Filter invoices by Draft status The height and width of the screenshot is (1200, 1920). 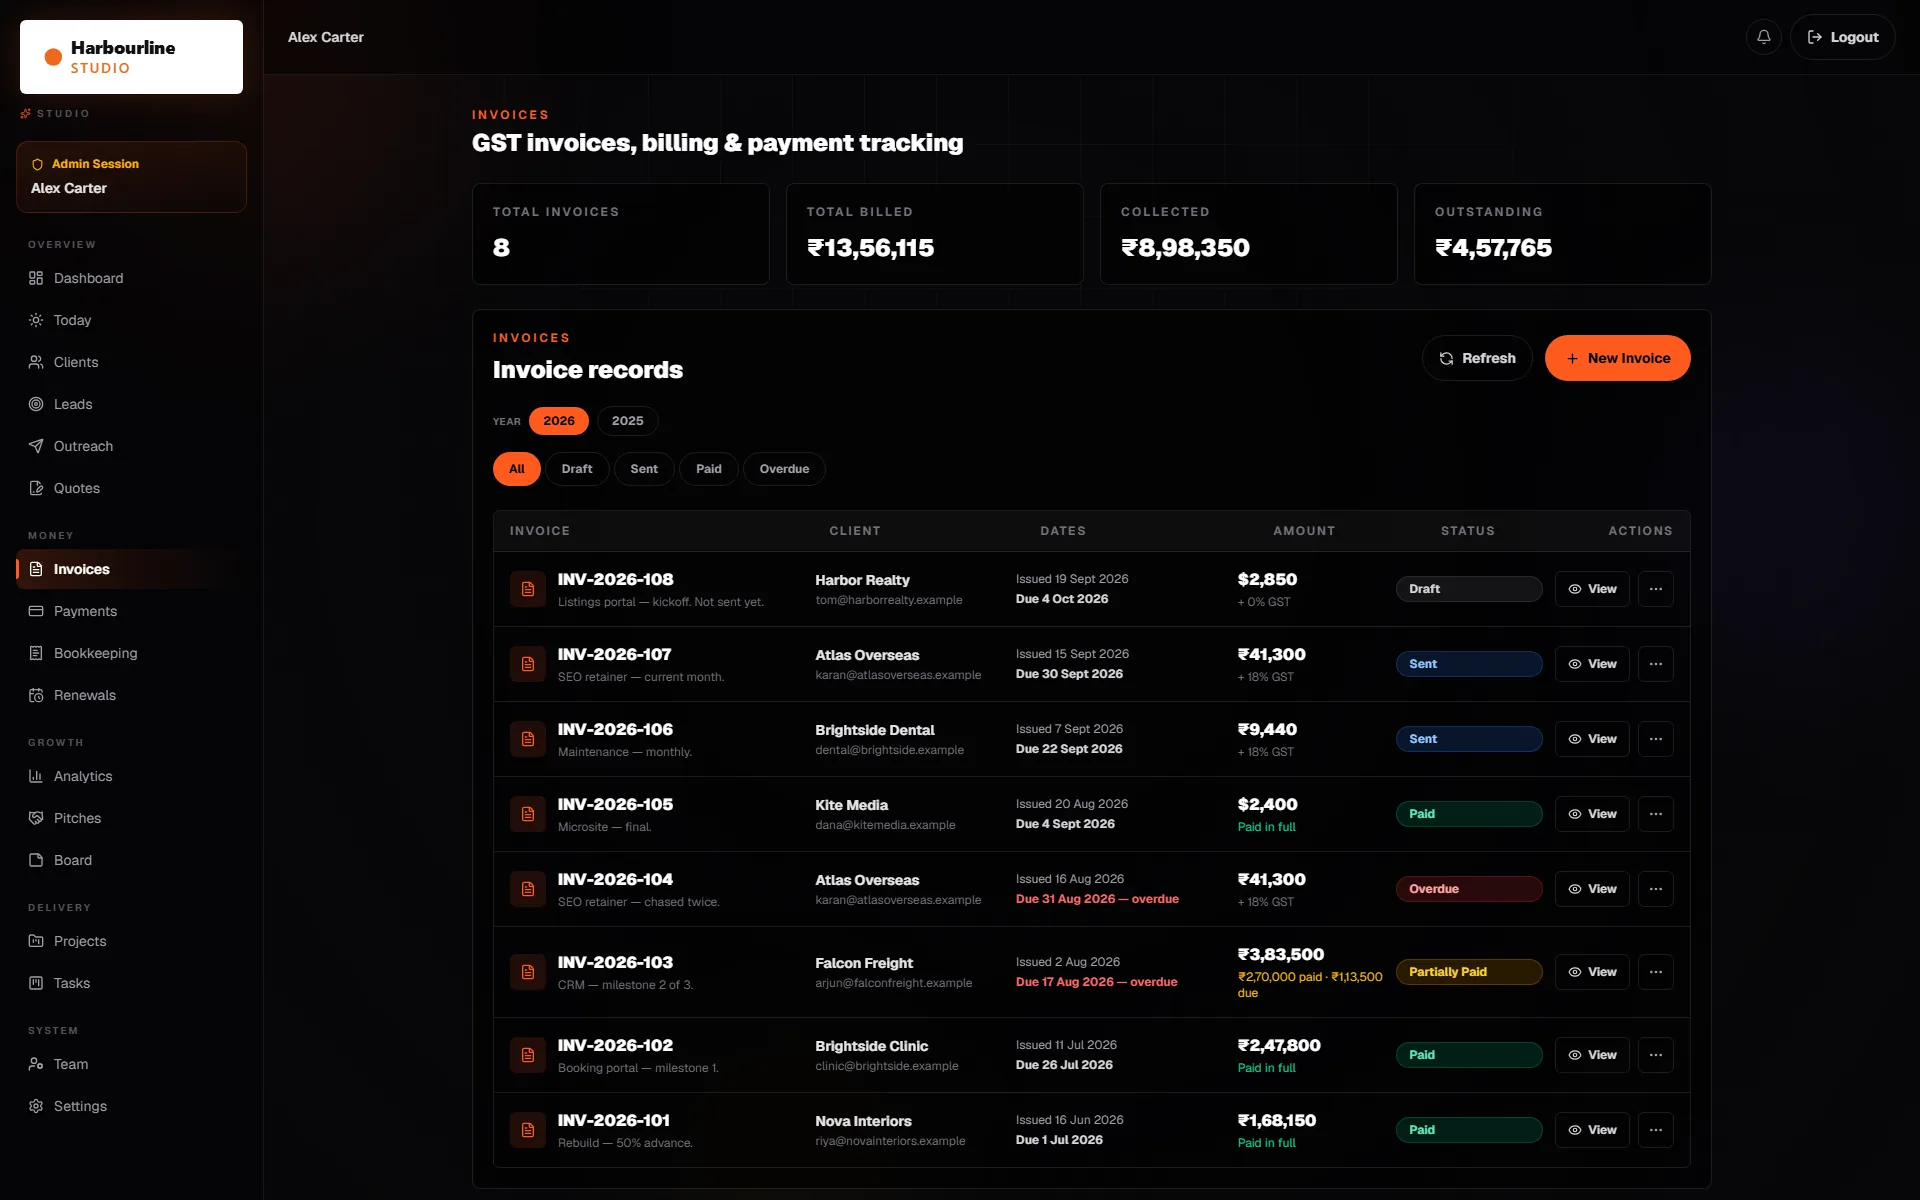coord(577,469)
